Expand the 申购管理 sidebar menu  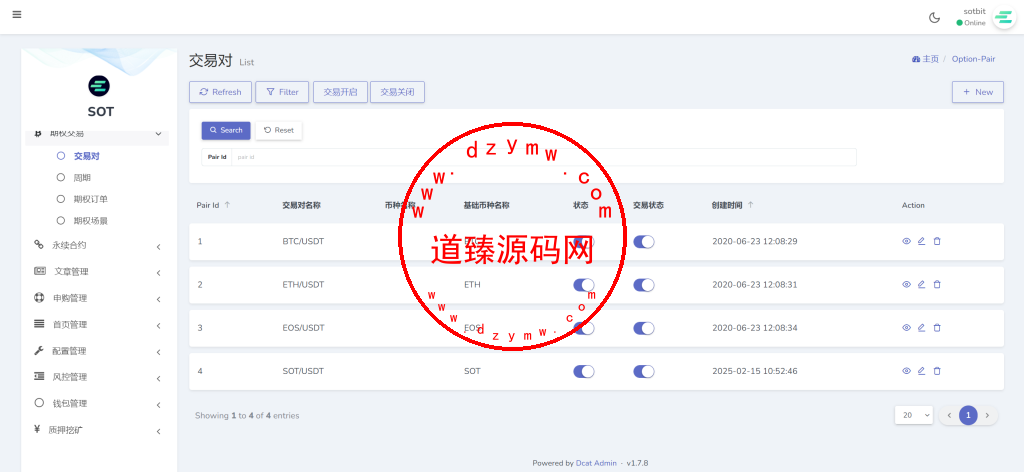97,298
